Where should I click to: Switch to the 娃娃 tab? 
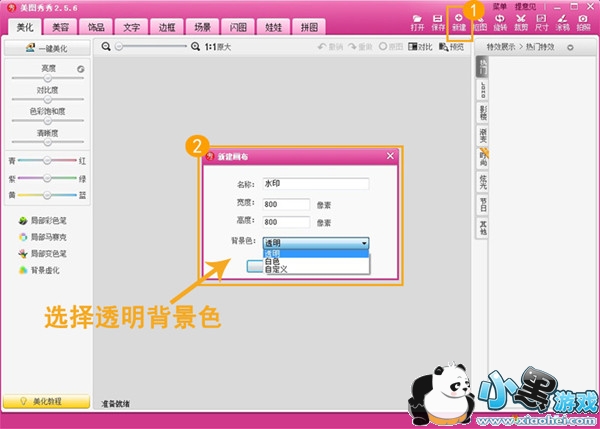click(x=274, y=27)
